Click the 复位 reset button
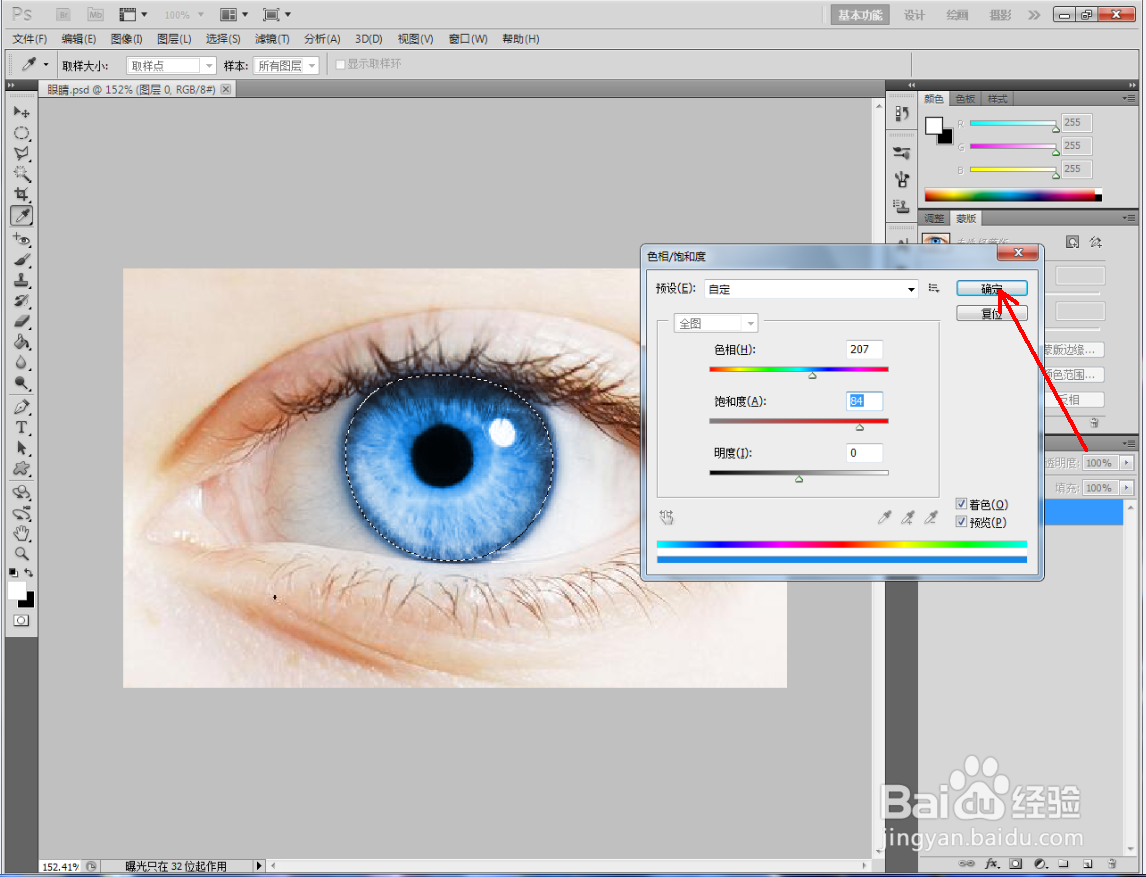The height and width of the screenshot is (877, 1146). 992,314
